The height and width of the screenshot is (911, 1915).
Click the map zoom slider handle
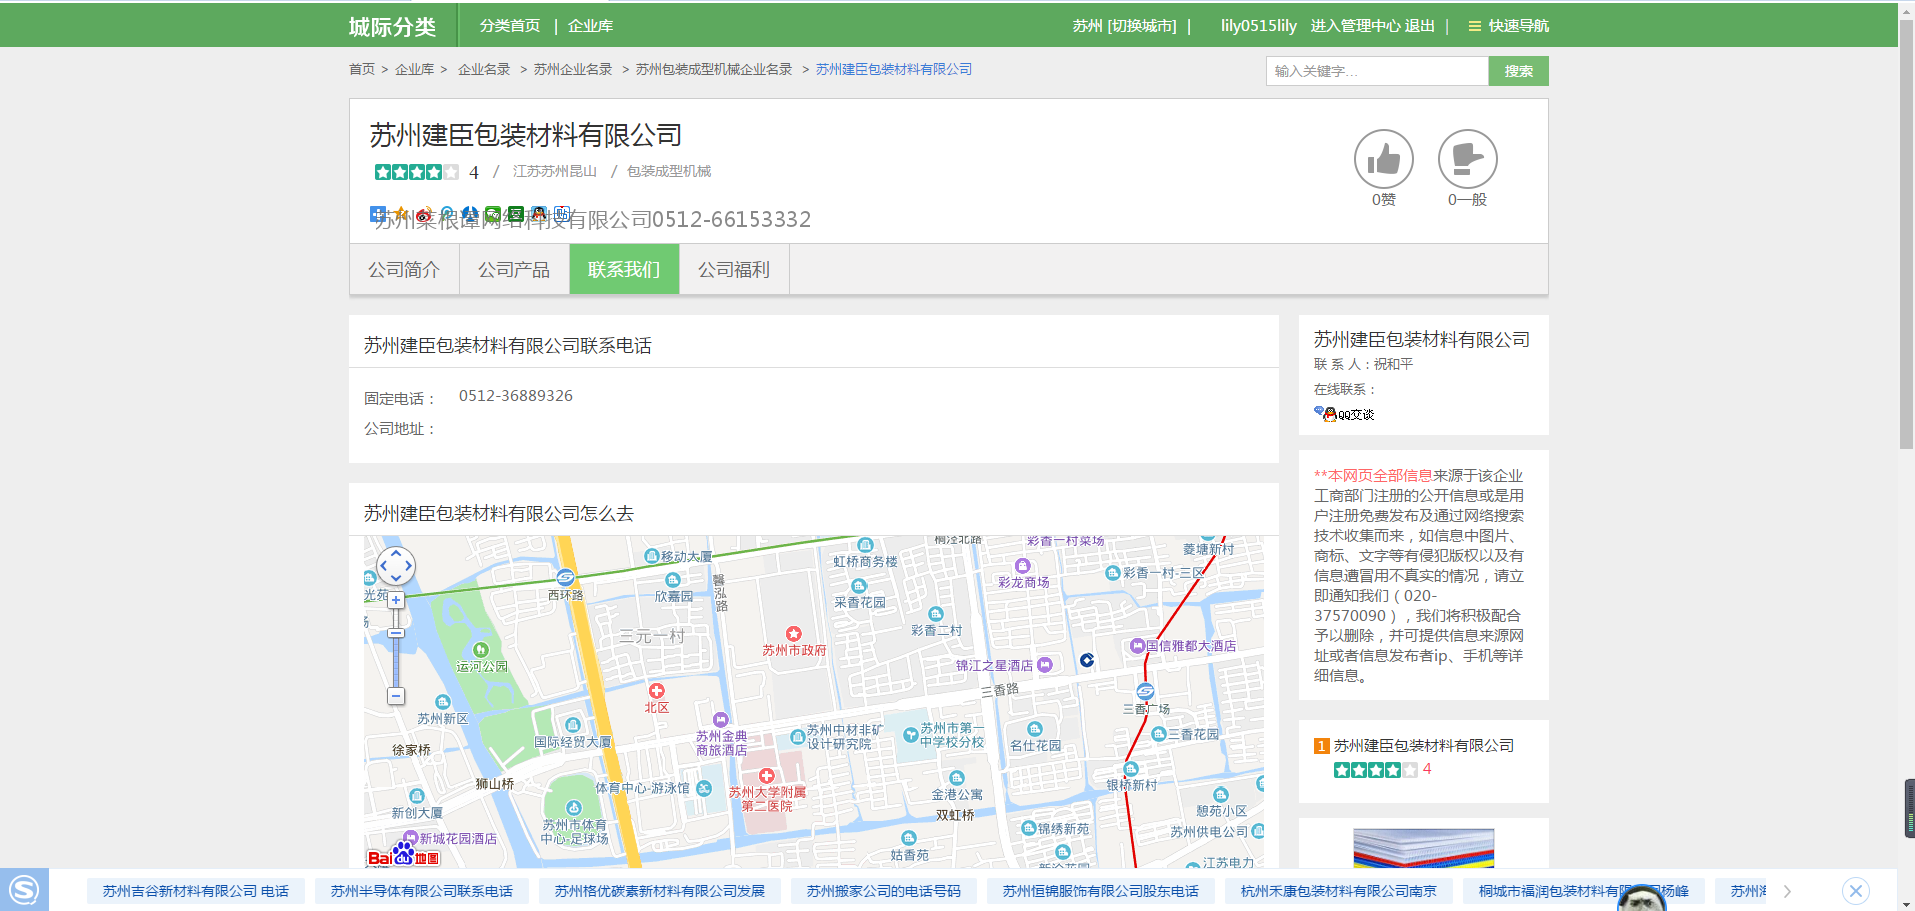396,633
